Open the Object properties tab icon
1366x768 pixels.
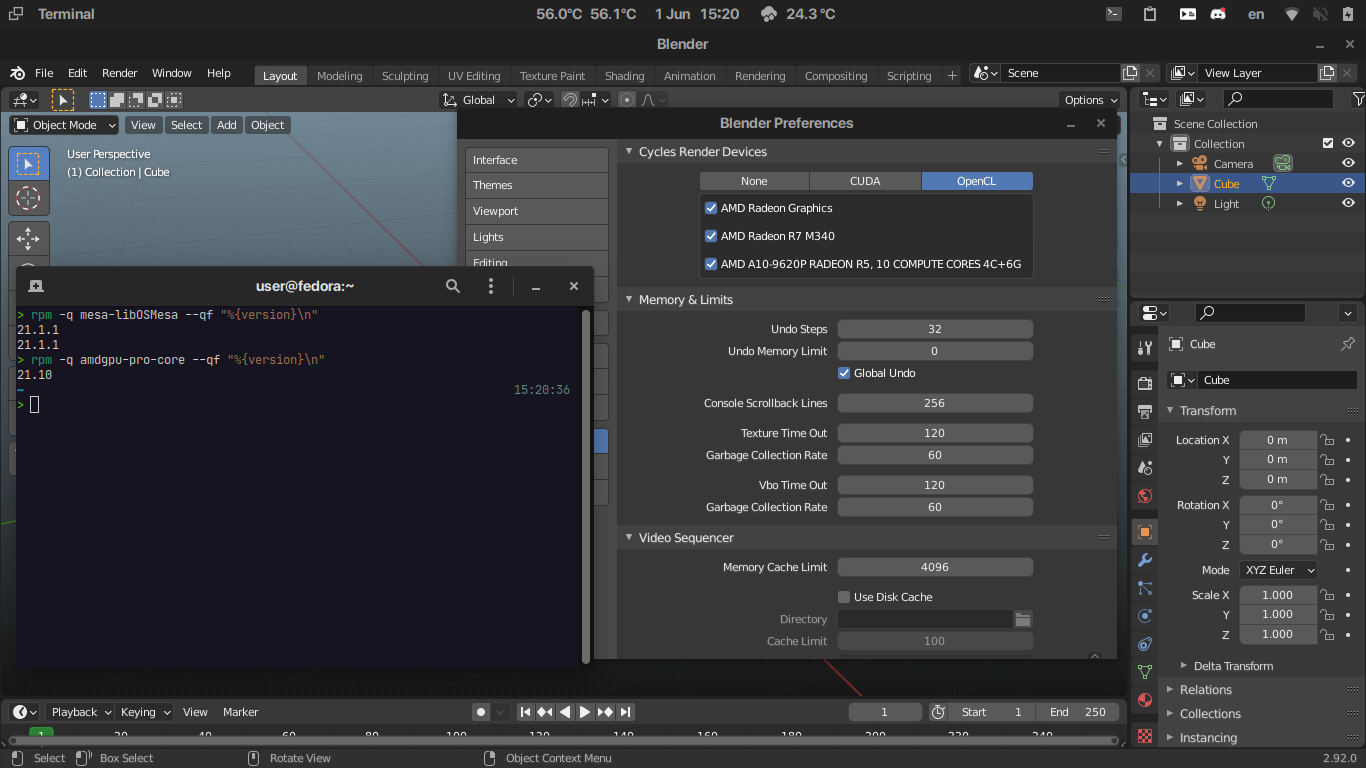(1145, 531)
